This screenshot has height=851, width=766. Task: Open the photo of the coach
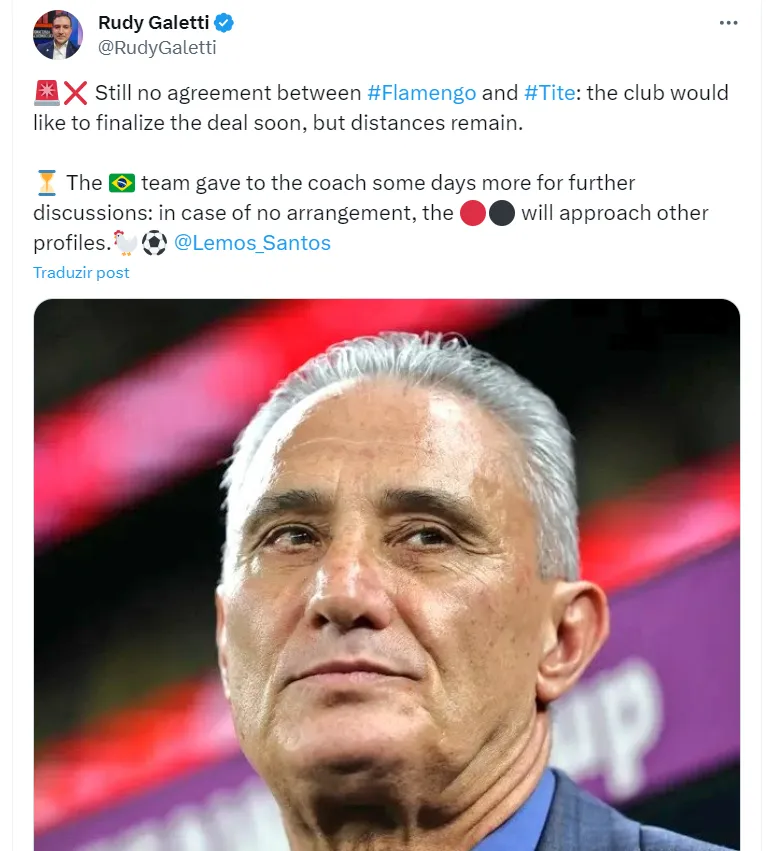point(387,575)
